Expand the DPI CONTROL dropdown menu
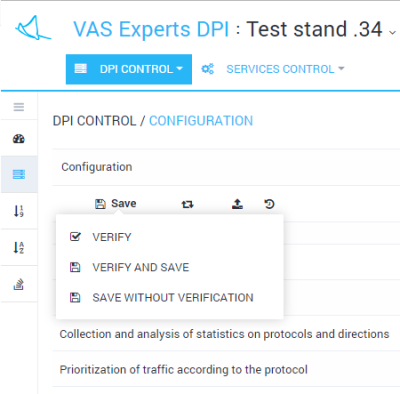This screenshot has height=394, width=400. point(129,69)
